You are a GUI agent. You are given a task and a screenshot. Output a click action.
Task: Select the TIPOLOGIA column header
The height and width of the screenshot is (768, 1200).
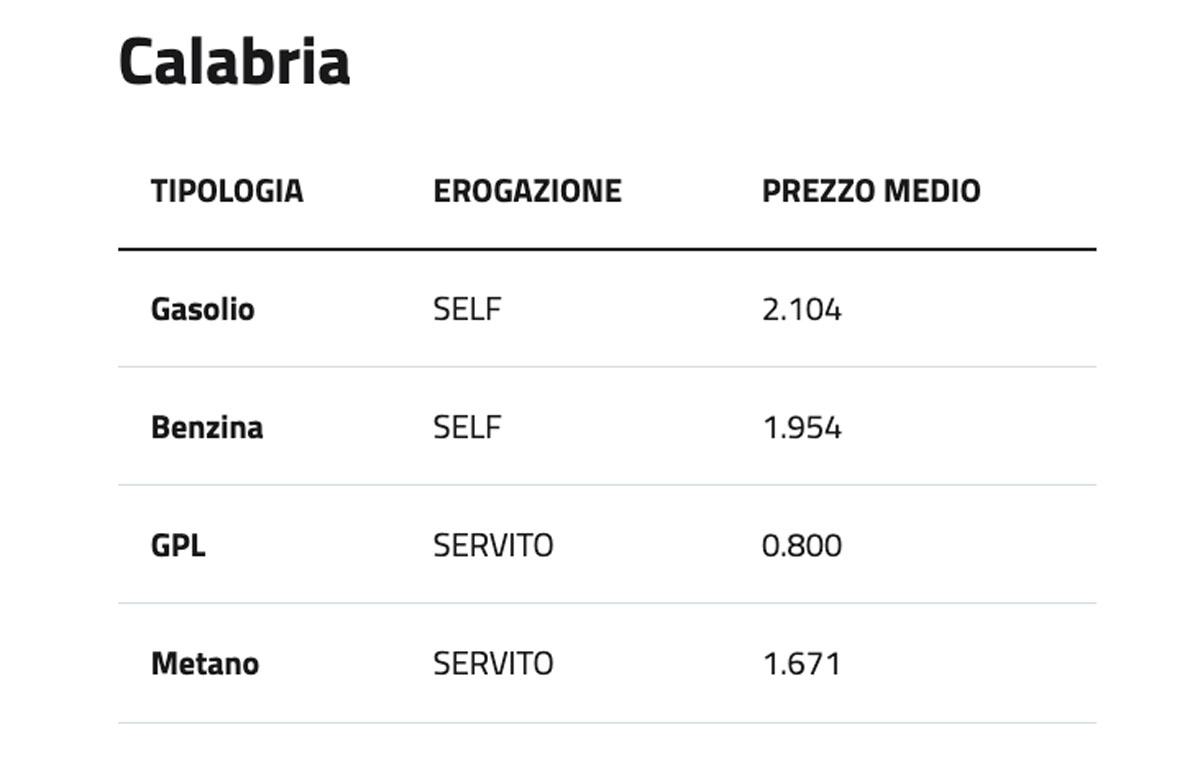tap(227, 190)
